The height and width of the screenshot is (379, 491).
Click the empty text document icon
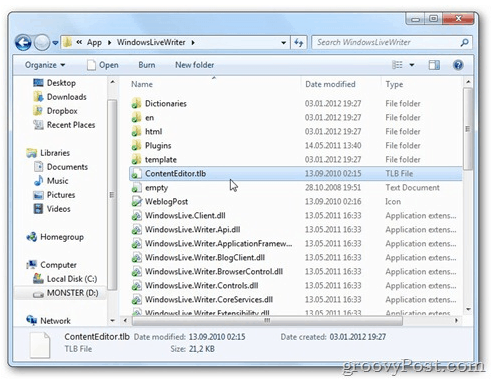[136, 188]
